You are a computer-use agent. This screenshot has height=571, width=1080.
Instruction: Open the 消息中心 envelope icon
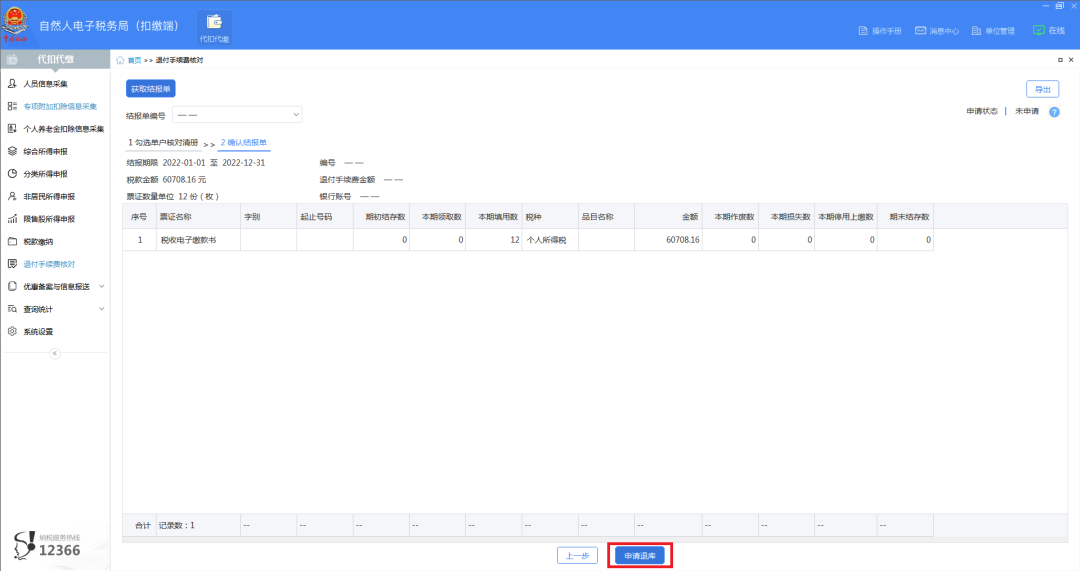[920, 31]
